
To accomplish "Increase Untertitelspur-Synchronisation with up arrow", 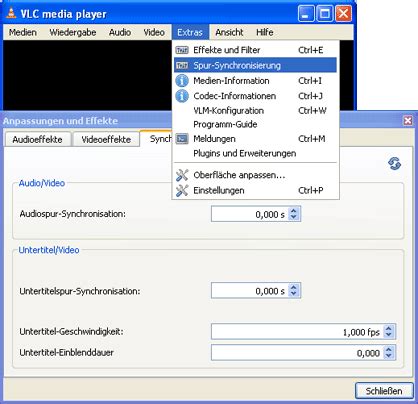I will 293,287.
